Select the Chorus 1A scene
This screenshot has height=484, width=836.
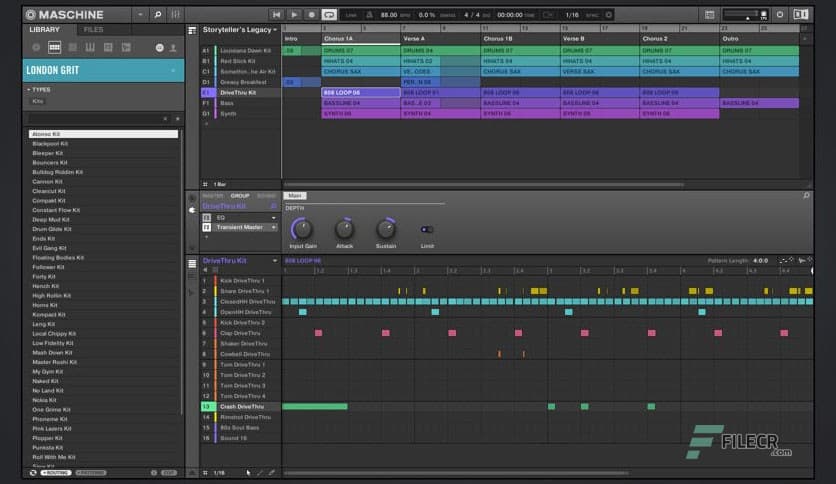pos(360,38)
